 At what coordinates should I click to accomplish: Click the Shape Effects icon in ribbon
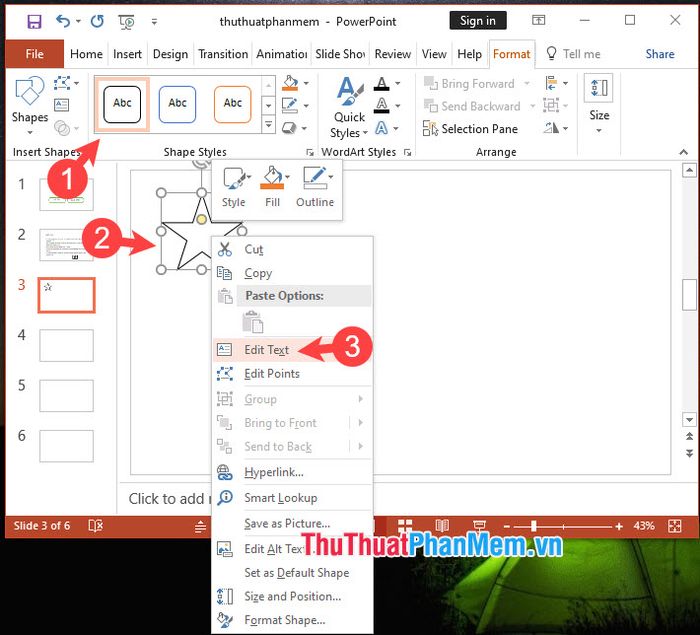click(290, 129)
